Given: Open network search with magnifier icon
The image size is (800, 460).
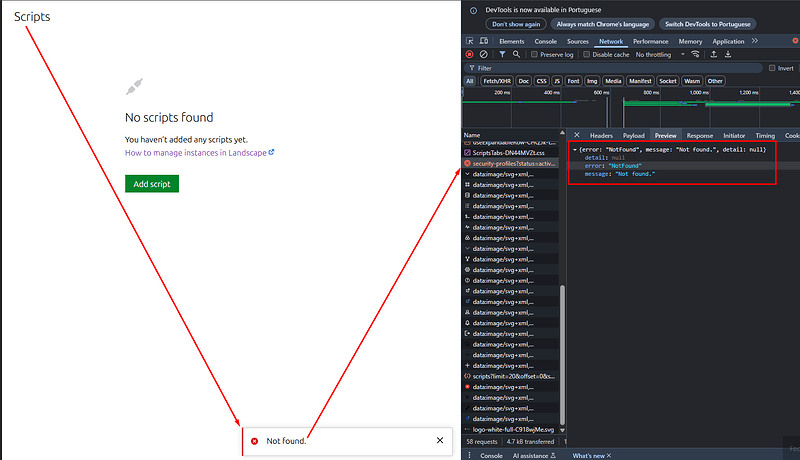Looking at the screenshot, I should click(517, 54).
